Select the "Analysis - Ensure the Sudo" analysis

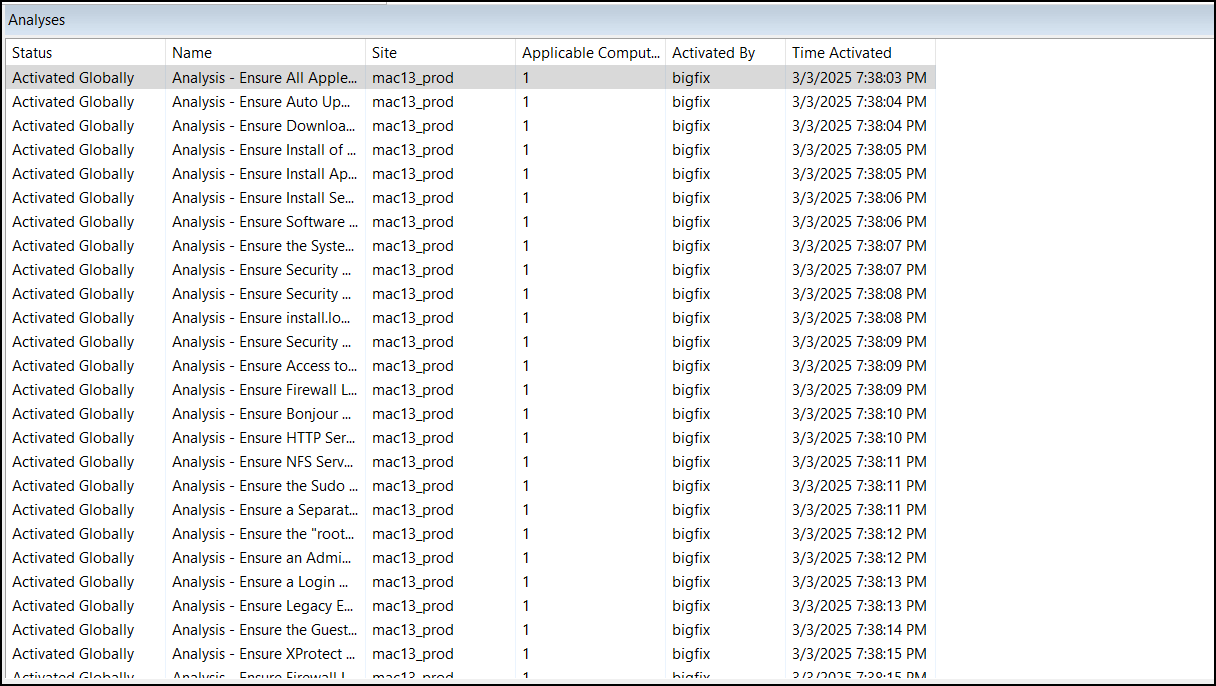coord(265,485)
